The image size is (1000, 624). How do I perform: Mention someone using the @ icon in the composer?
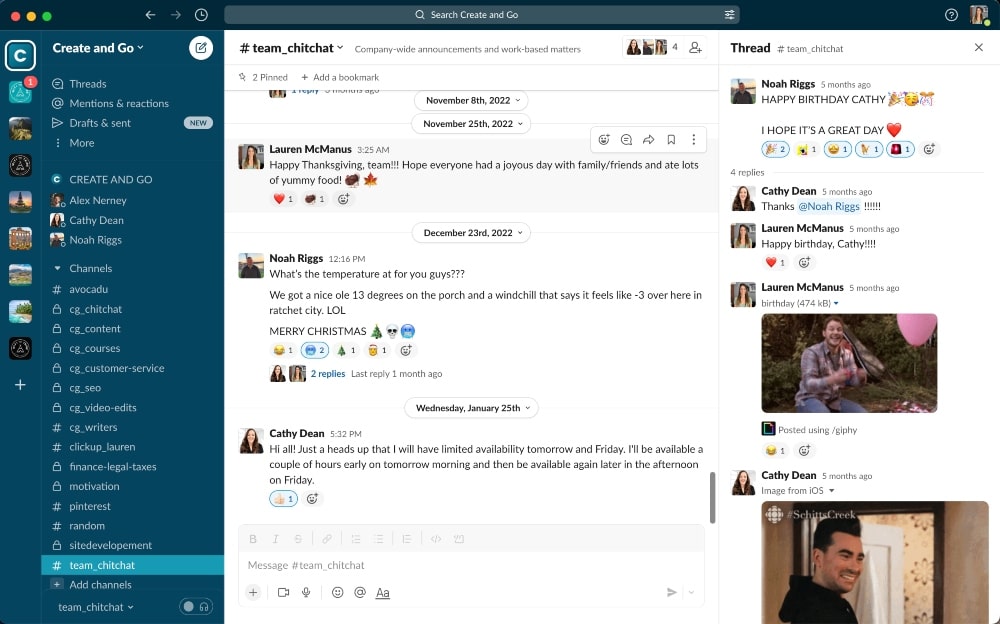click(361, 592)
